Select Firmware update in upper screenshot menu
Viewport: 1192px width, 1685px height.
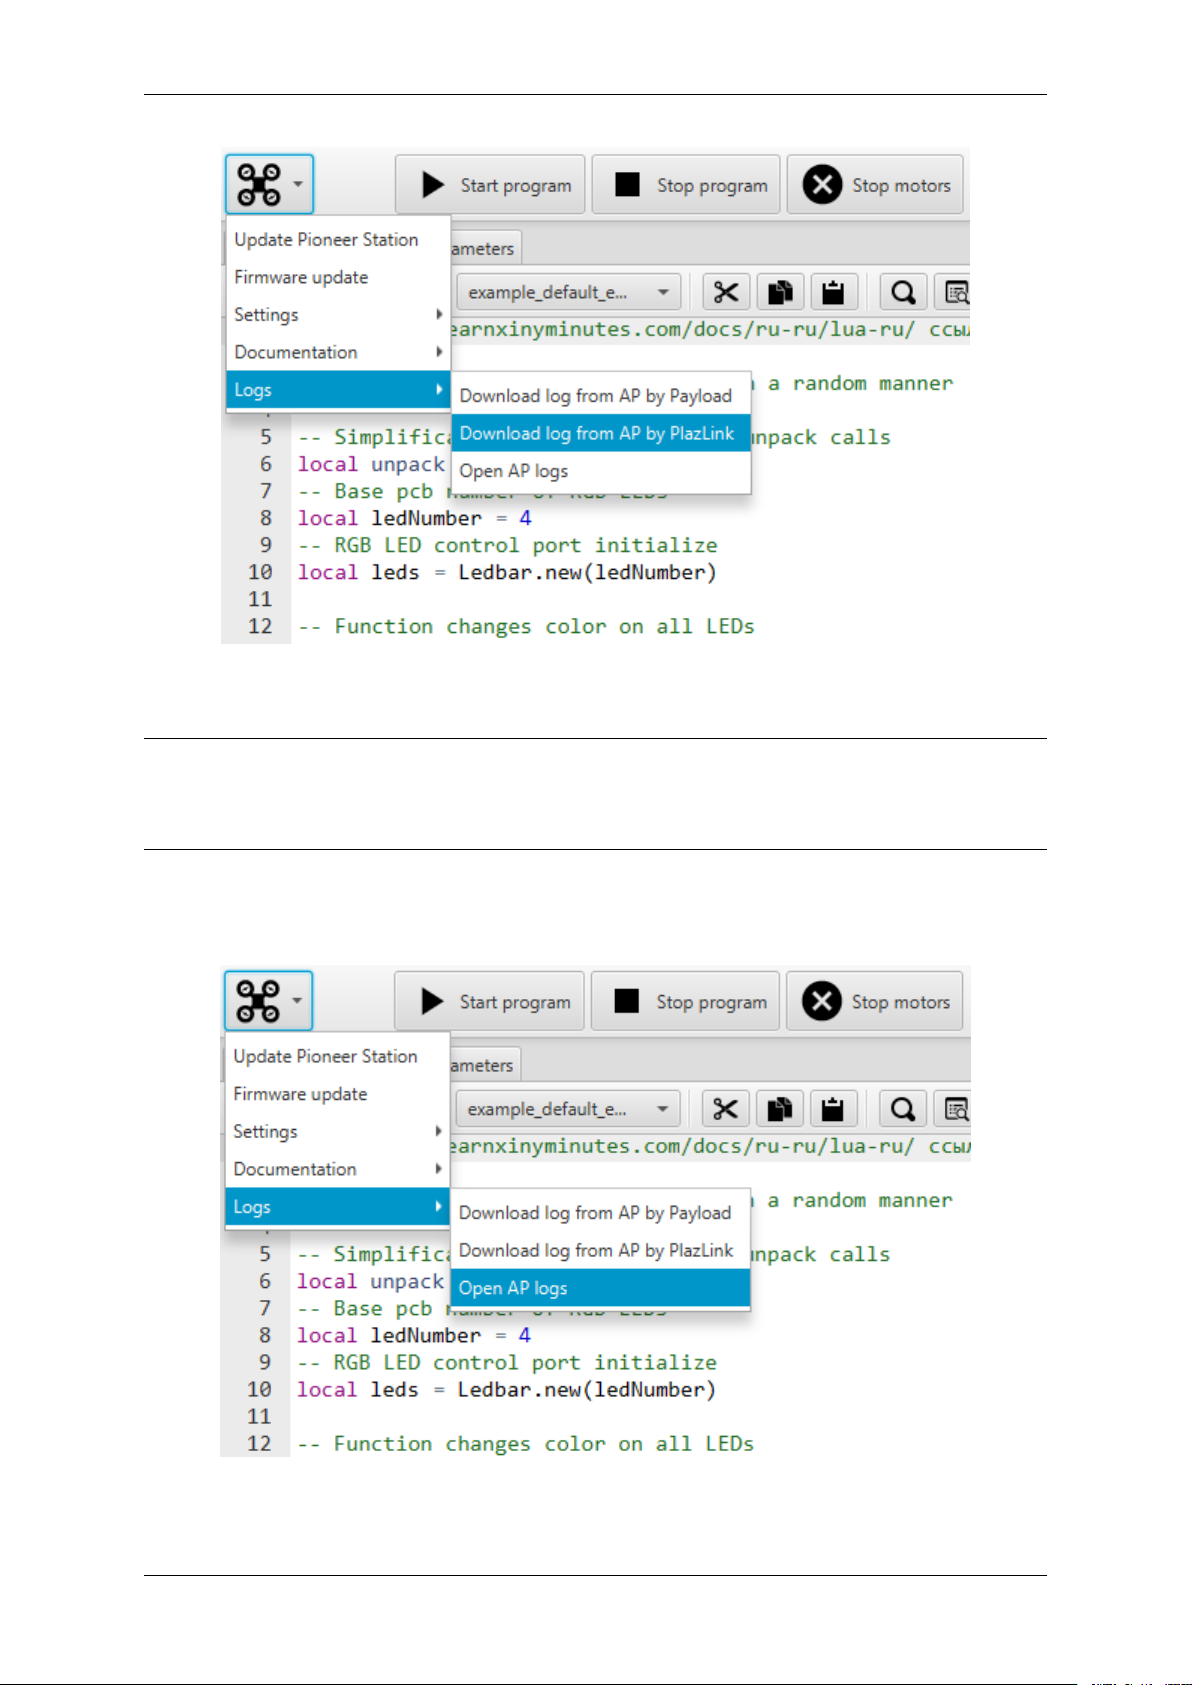[x=338, y=277]
